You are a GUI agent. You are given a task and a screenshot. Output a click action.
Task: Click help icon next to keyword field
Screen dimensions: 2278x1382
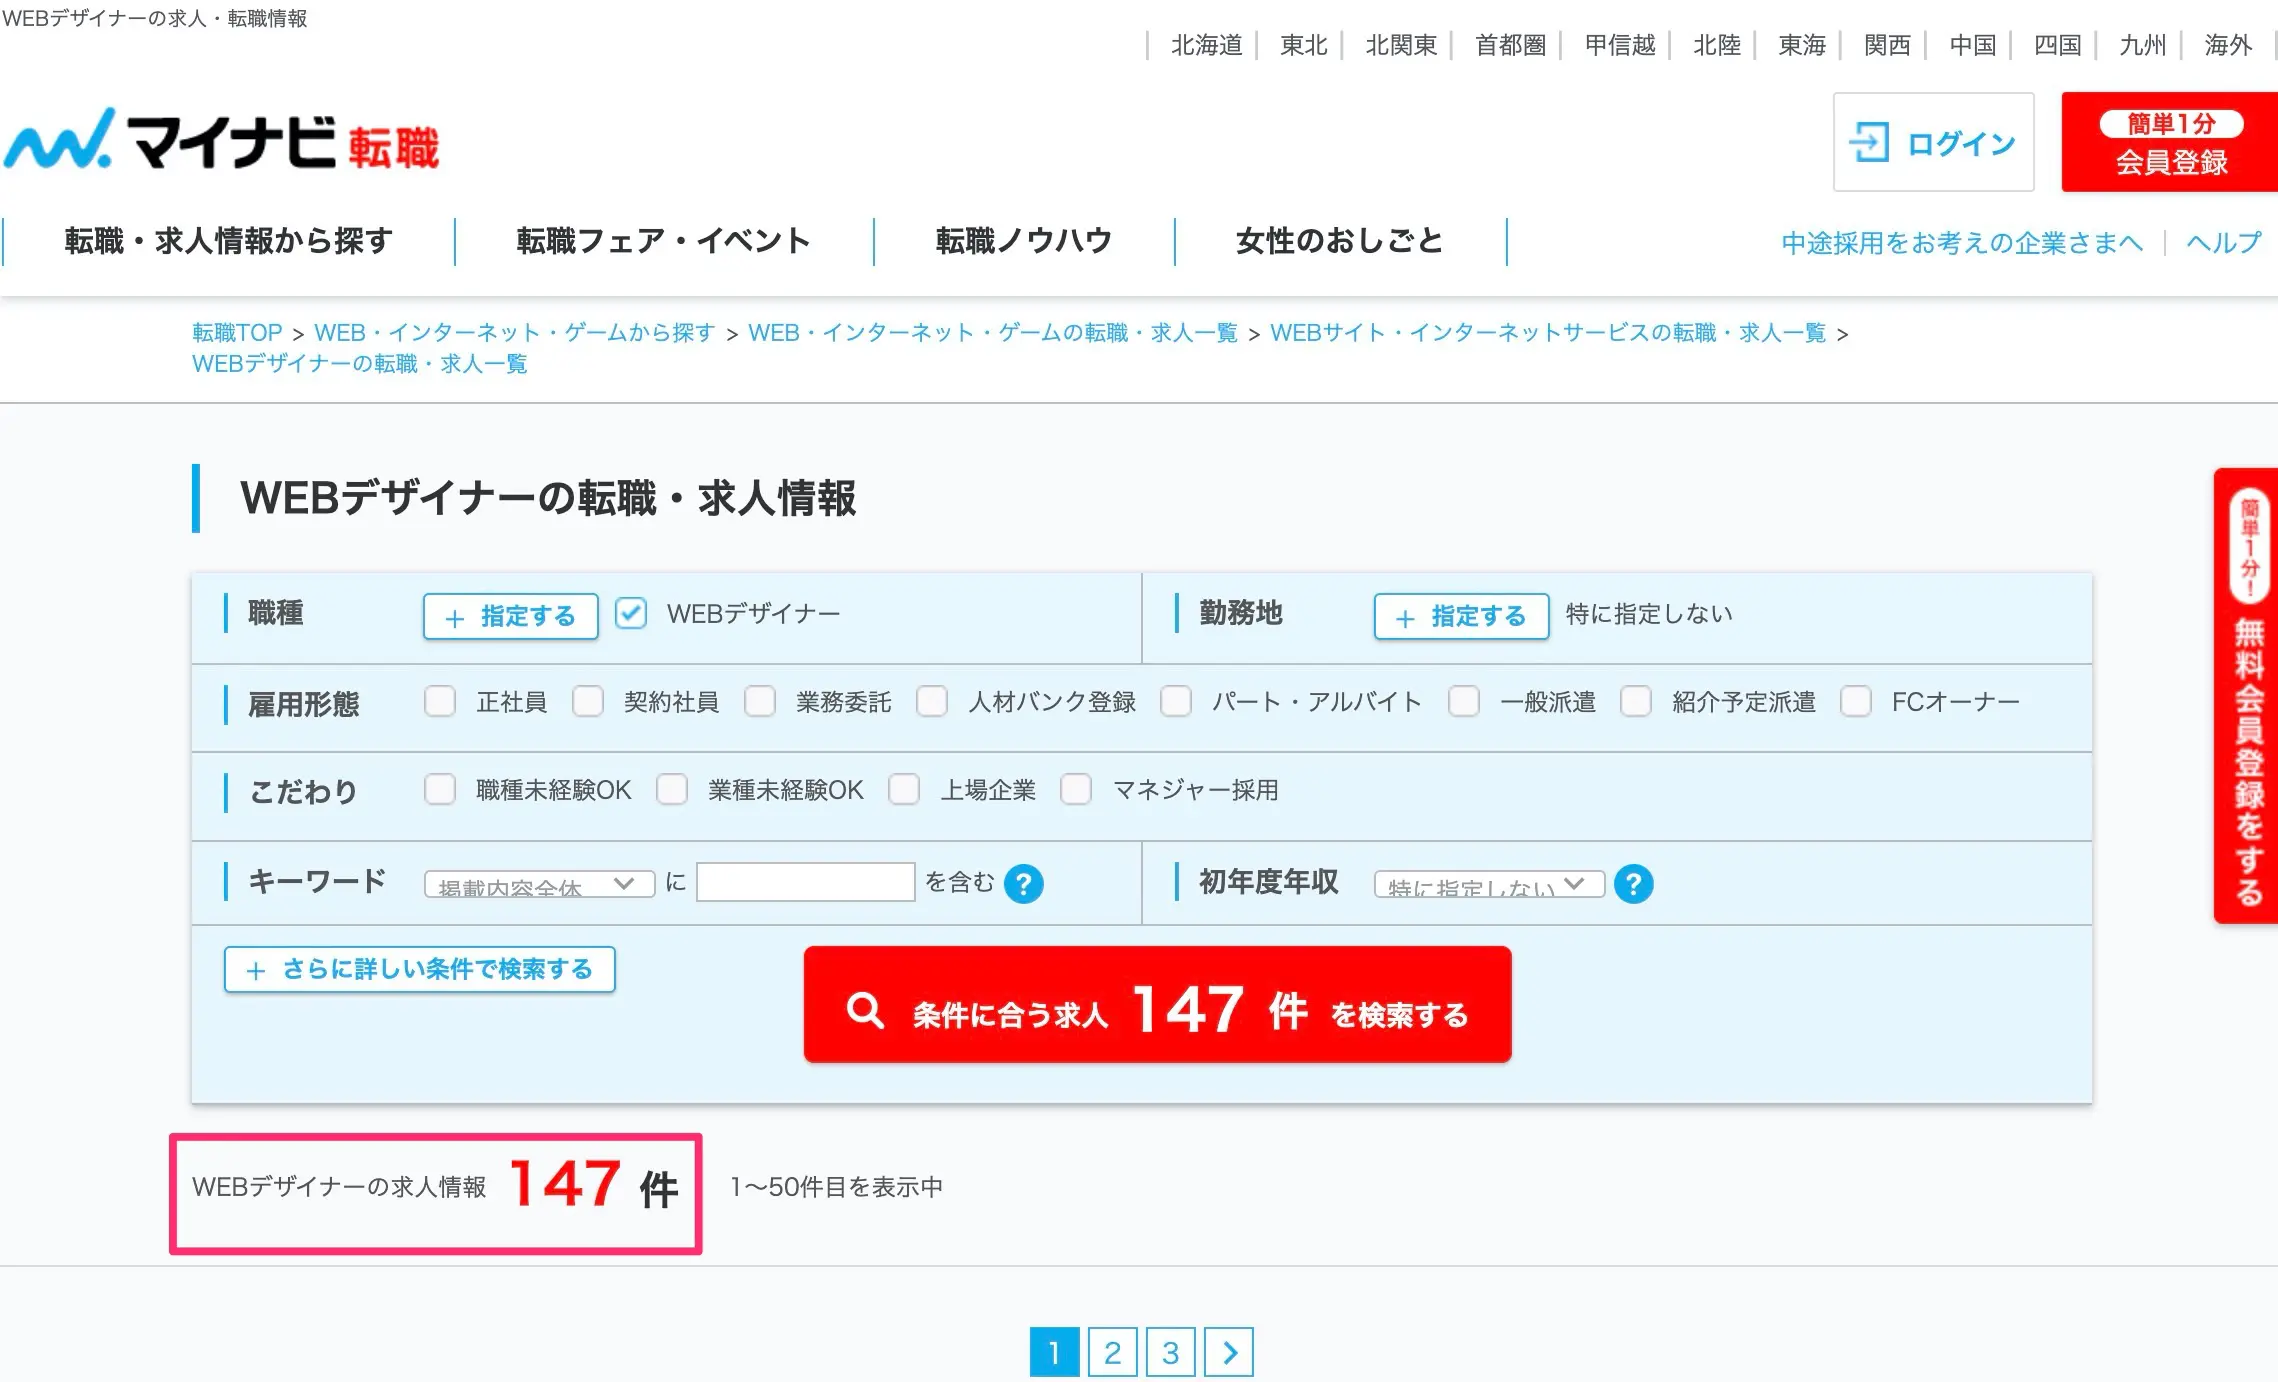[x=1023, y=884]
